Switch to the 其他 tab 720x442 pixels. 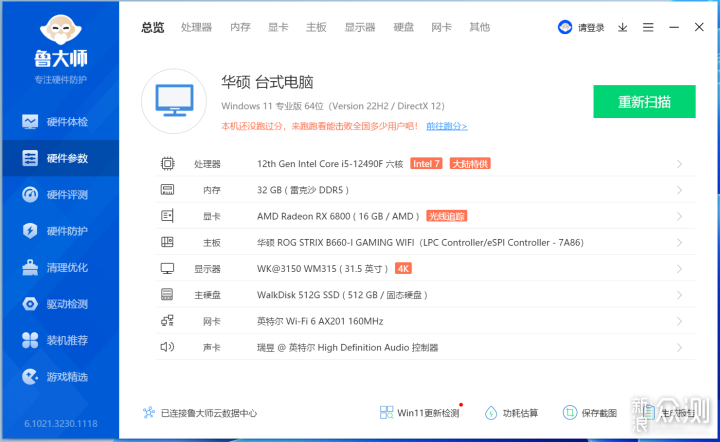[x=479, y=28]
